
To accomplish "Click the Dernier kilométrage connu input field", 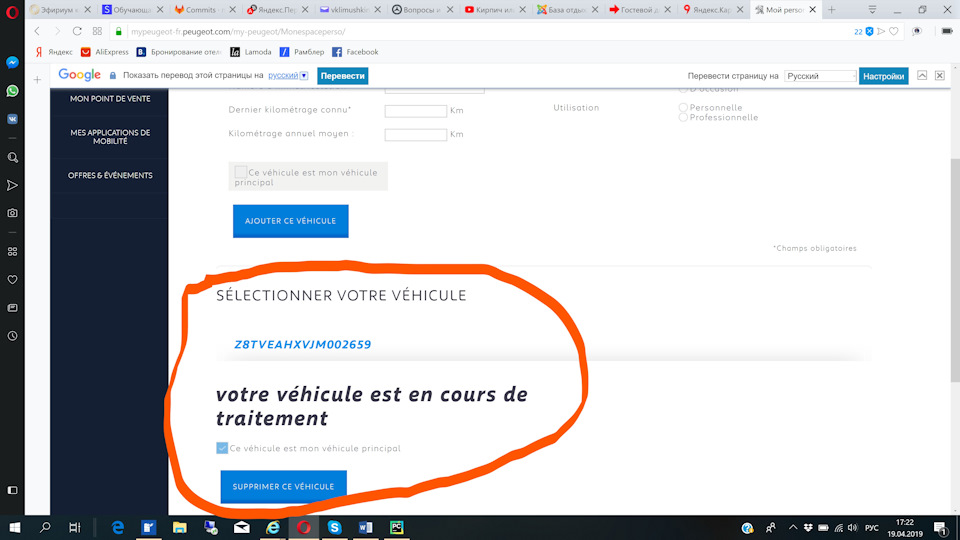I will [x=415, y=110].
